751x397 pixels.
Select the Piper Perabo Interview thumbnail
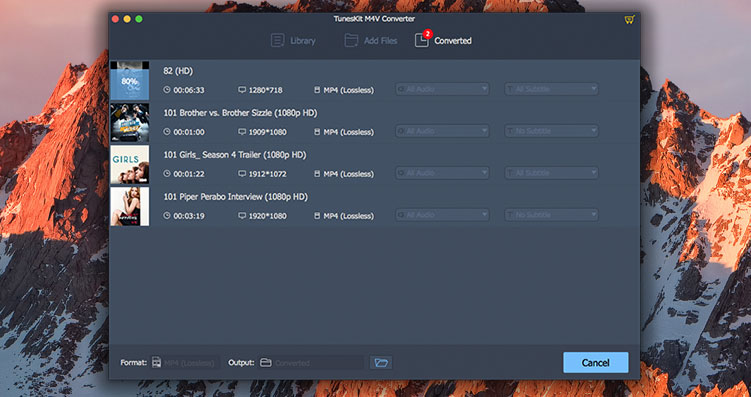tap(129, 206)
